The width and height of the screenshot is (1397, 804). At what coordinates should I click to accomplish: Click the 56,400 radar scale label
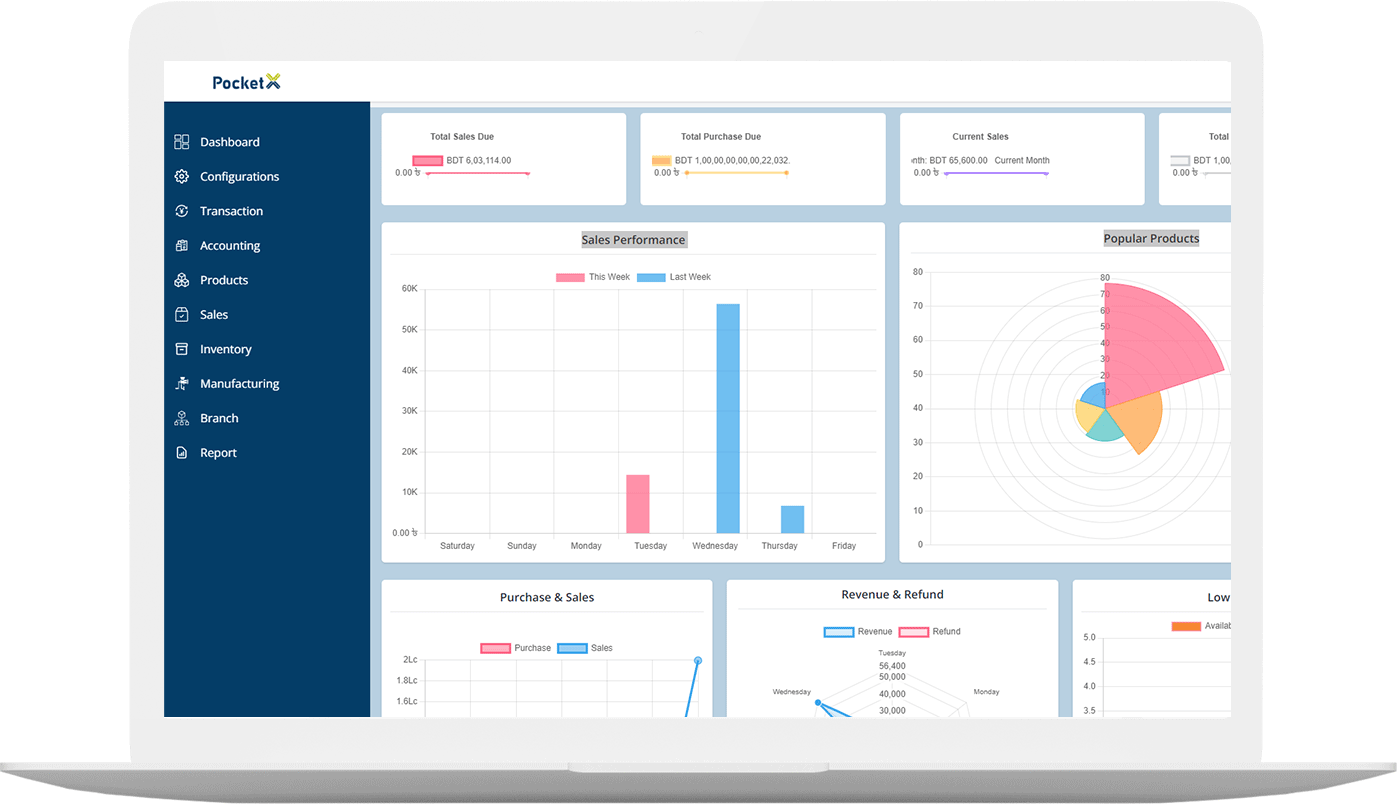[x=892, y=666]
